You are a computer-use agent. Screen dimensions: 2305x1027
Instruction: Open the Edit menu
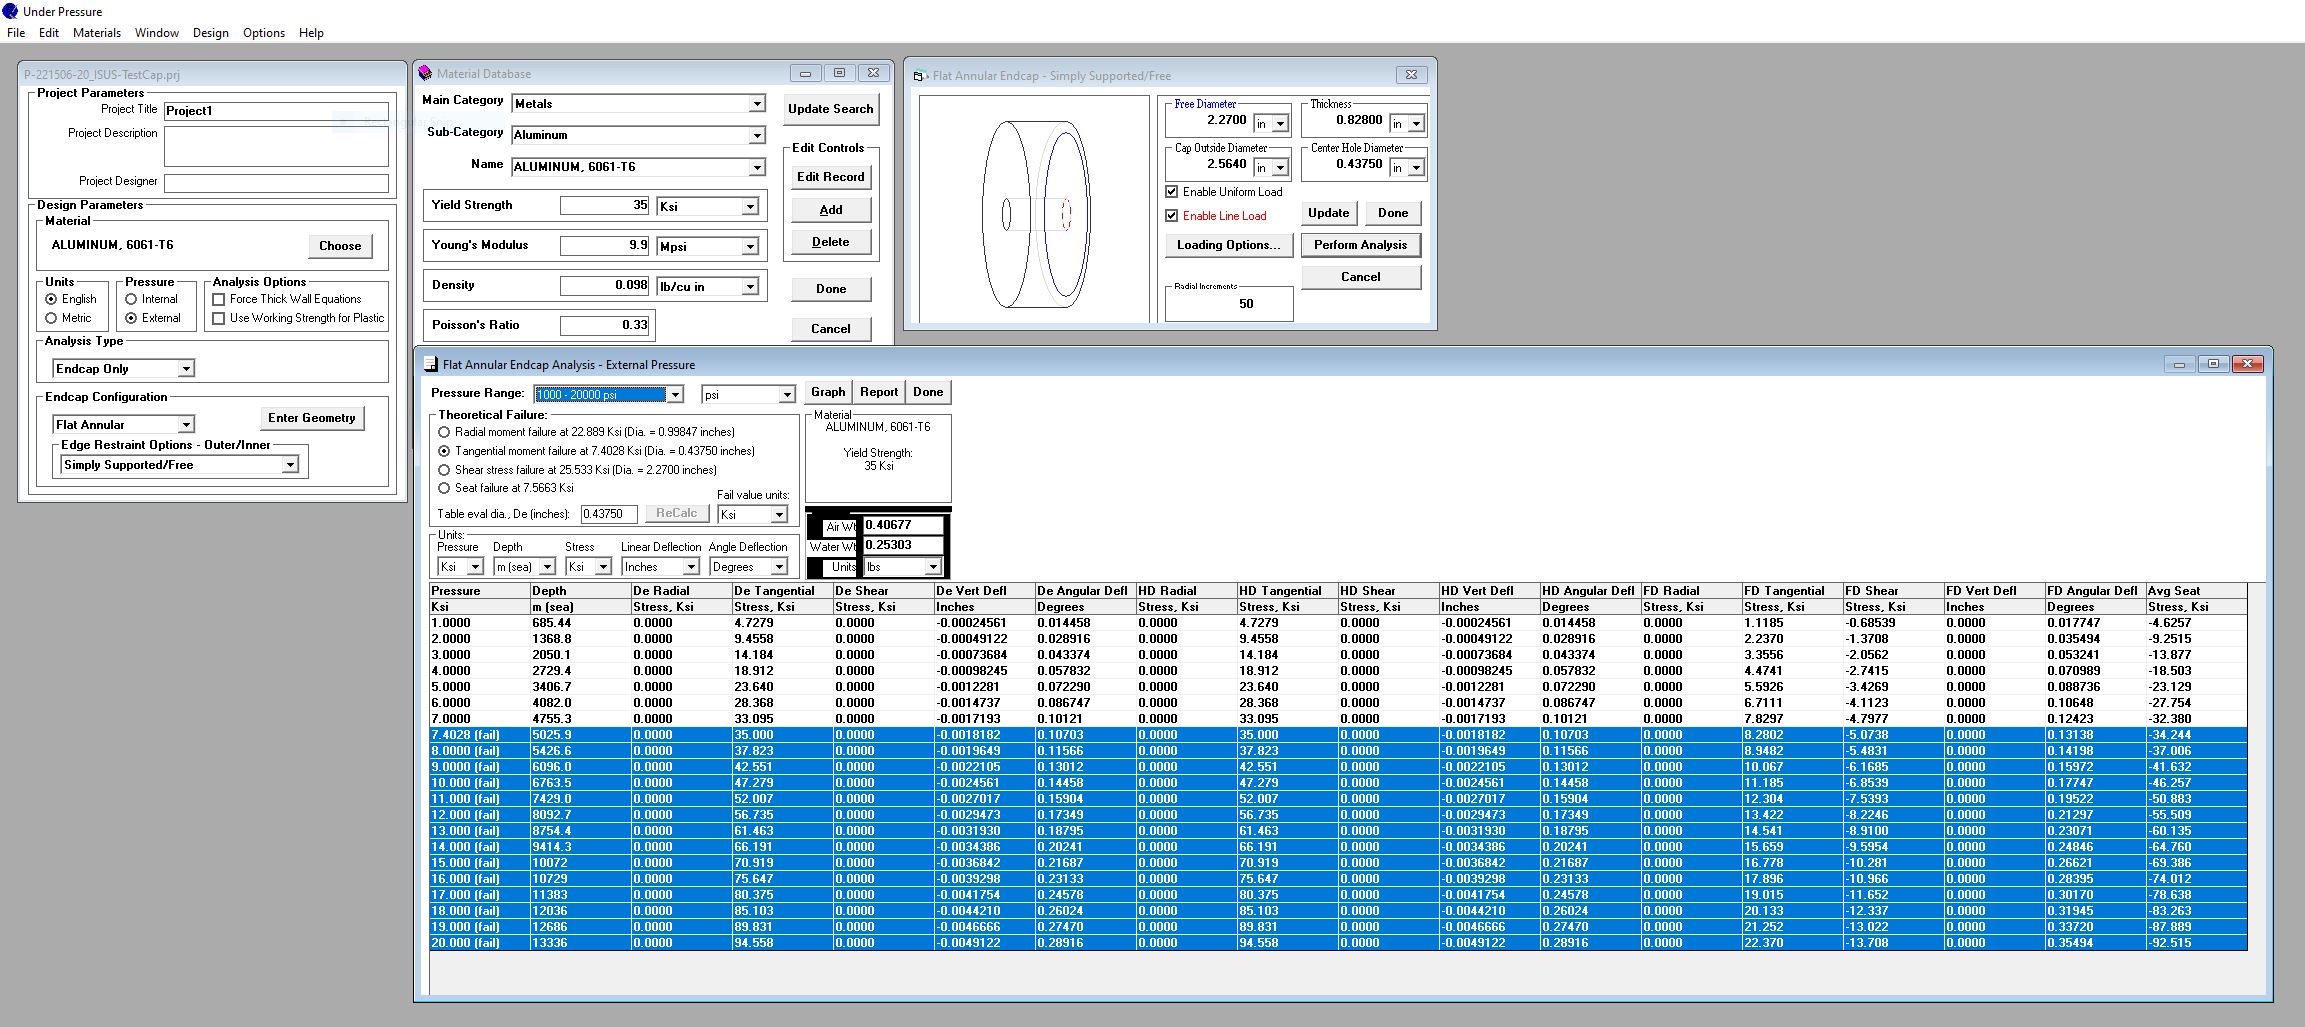(x=49, y=33)
